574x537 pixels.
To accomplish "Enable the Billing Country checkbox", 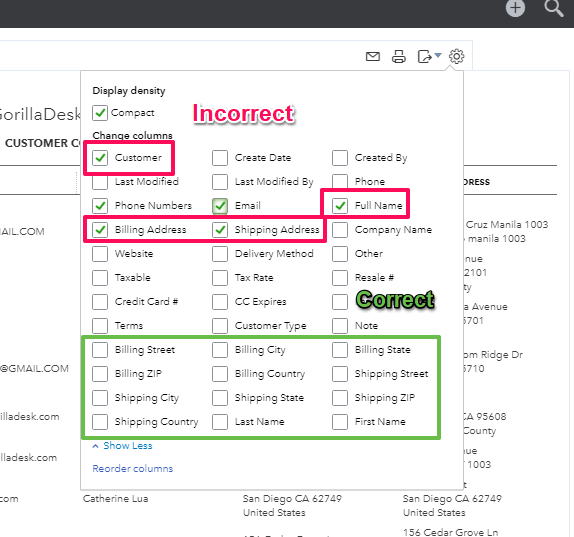I will pos(220,374).
